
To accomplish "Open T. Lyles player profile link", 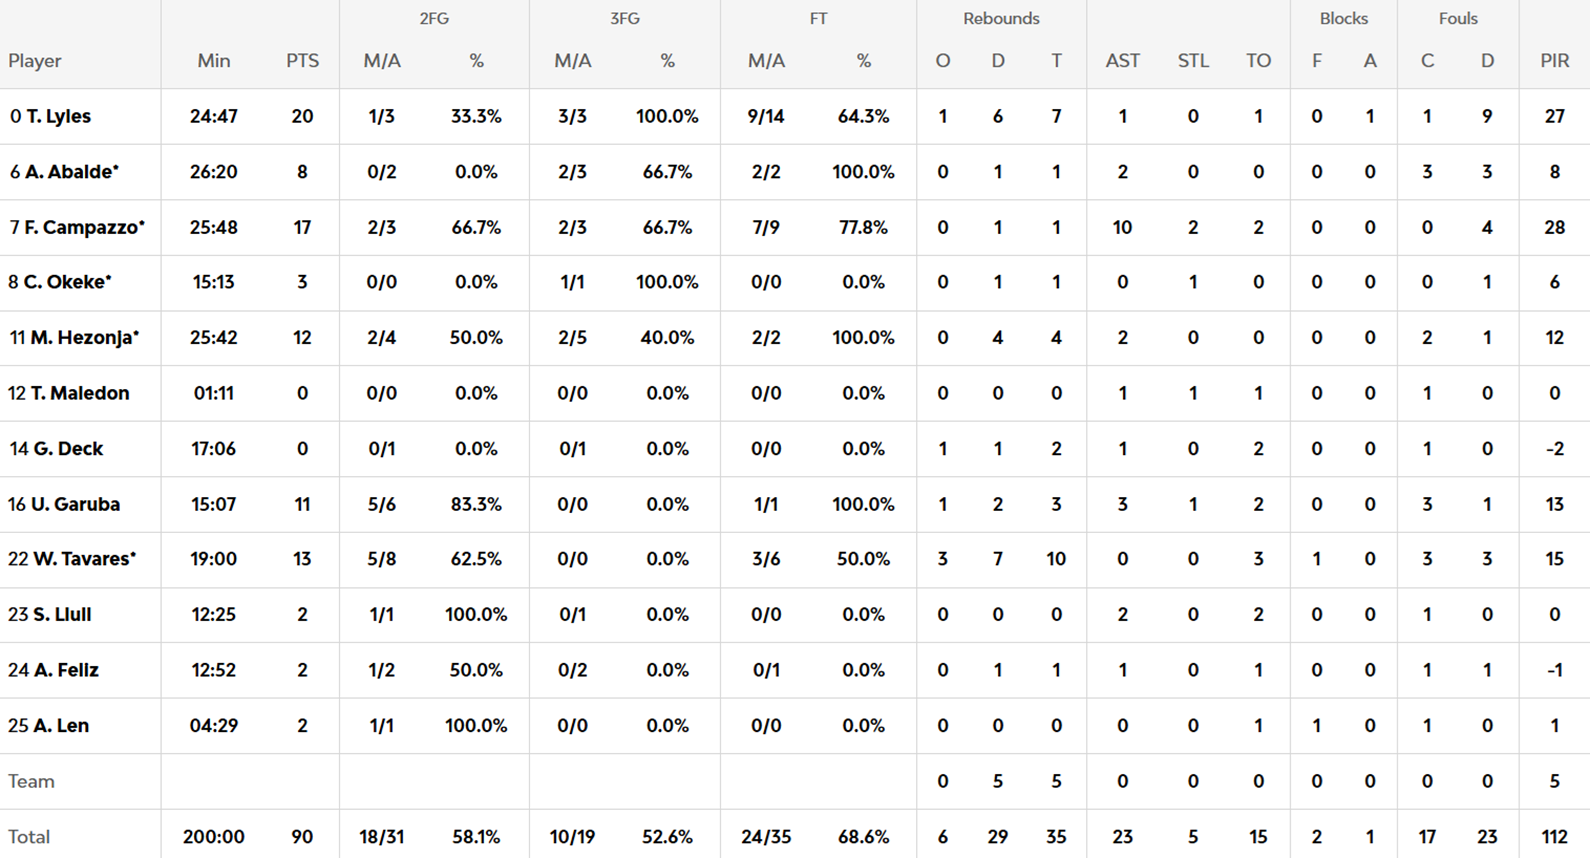I will pyautogui.click(x=58, y=116).
